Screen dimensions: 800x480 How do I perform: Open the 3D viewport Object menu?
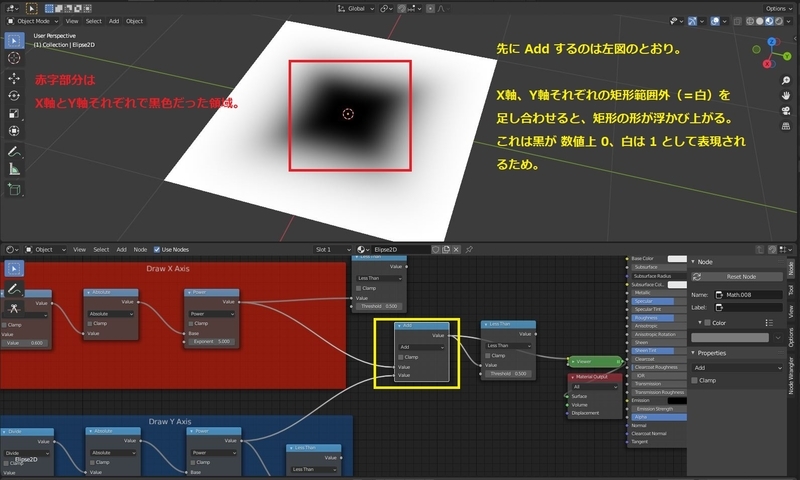(134, 21)
